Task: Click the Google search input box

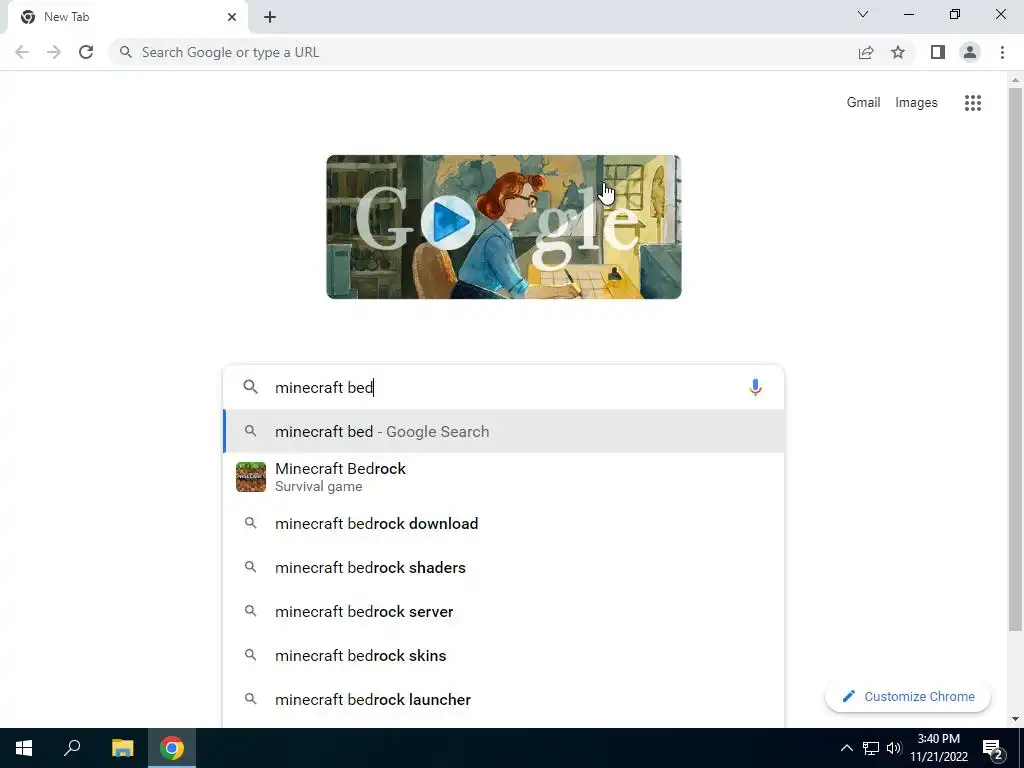Action: pyautogui.click(x=503, y=387)
